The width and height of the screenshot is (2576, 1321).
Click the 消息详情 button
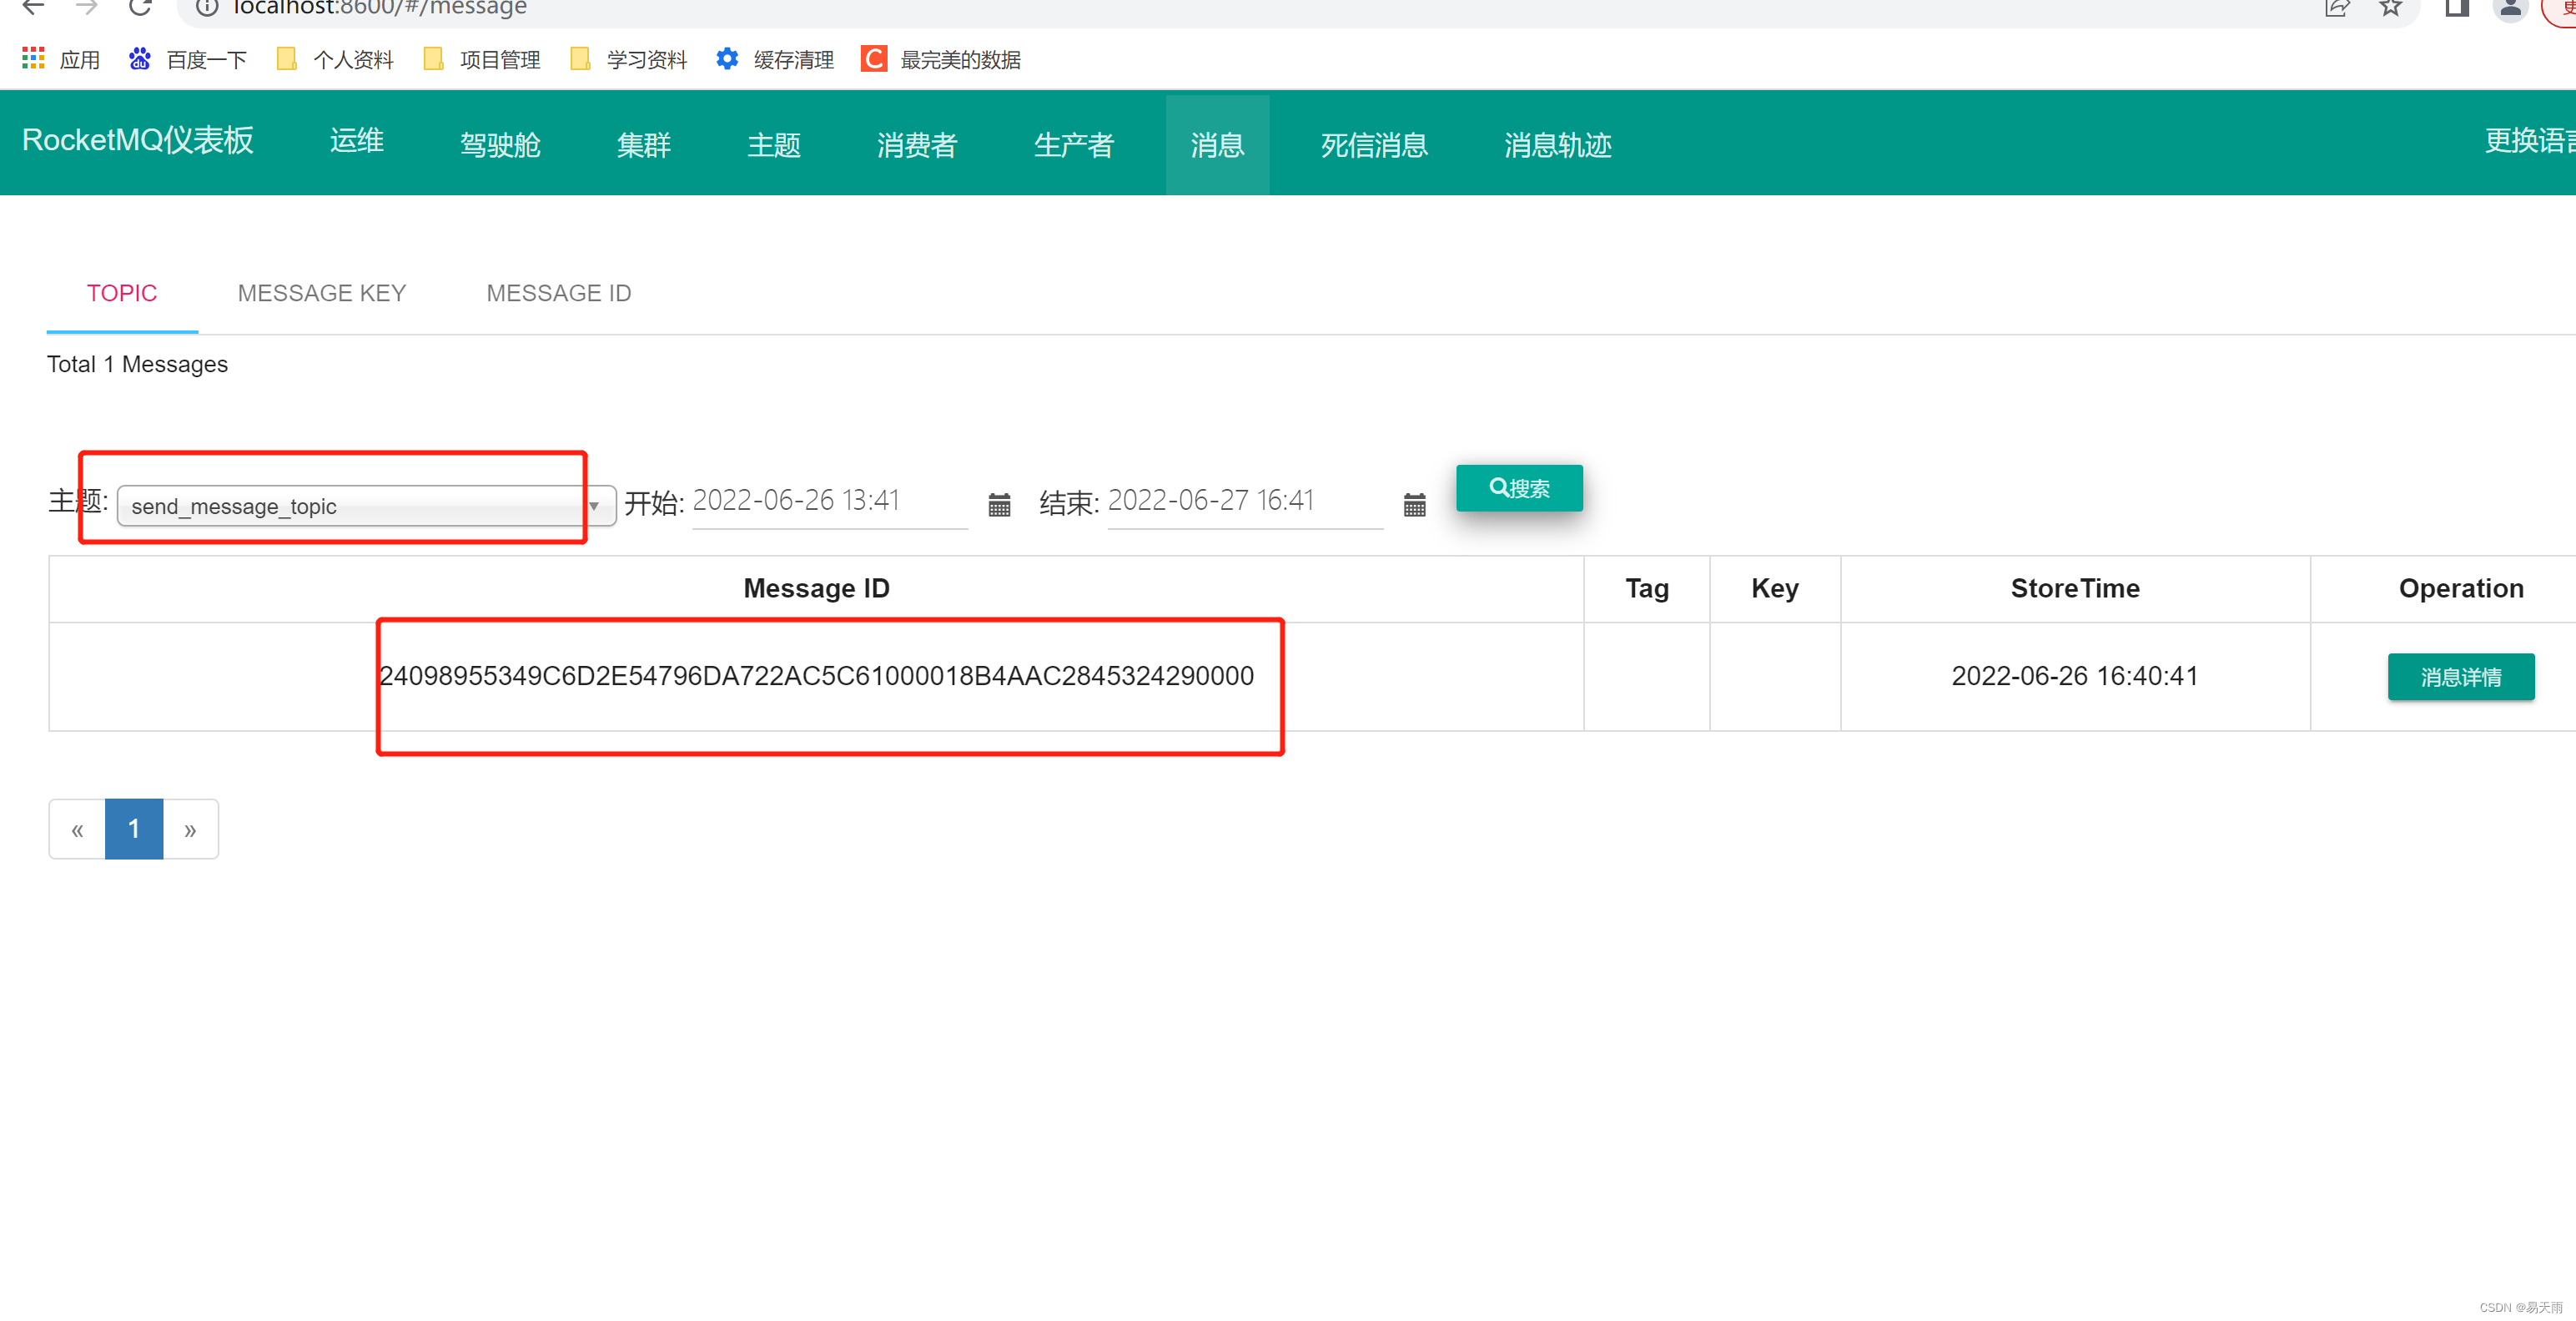pyautogui.click(x=2459, y=677)
